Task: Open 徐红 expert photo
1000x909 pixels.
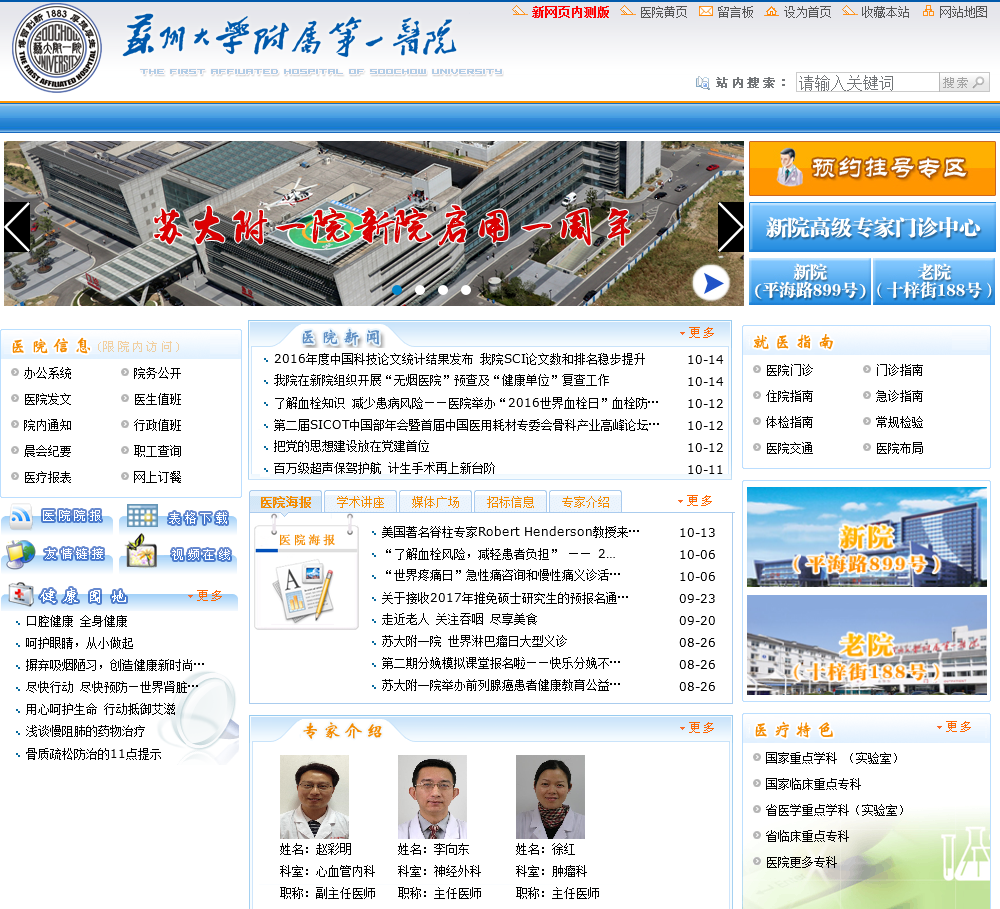Action: [x=550, y=797]
